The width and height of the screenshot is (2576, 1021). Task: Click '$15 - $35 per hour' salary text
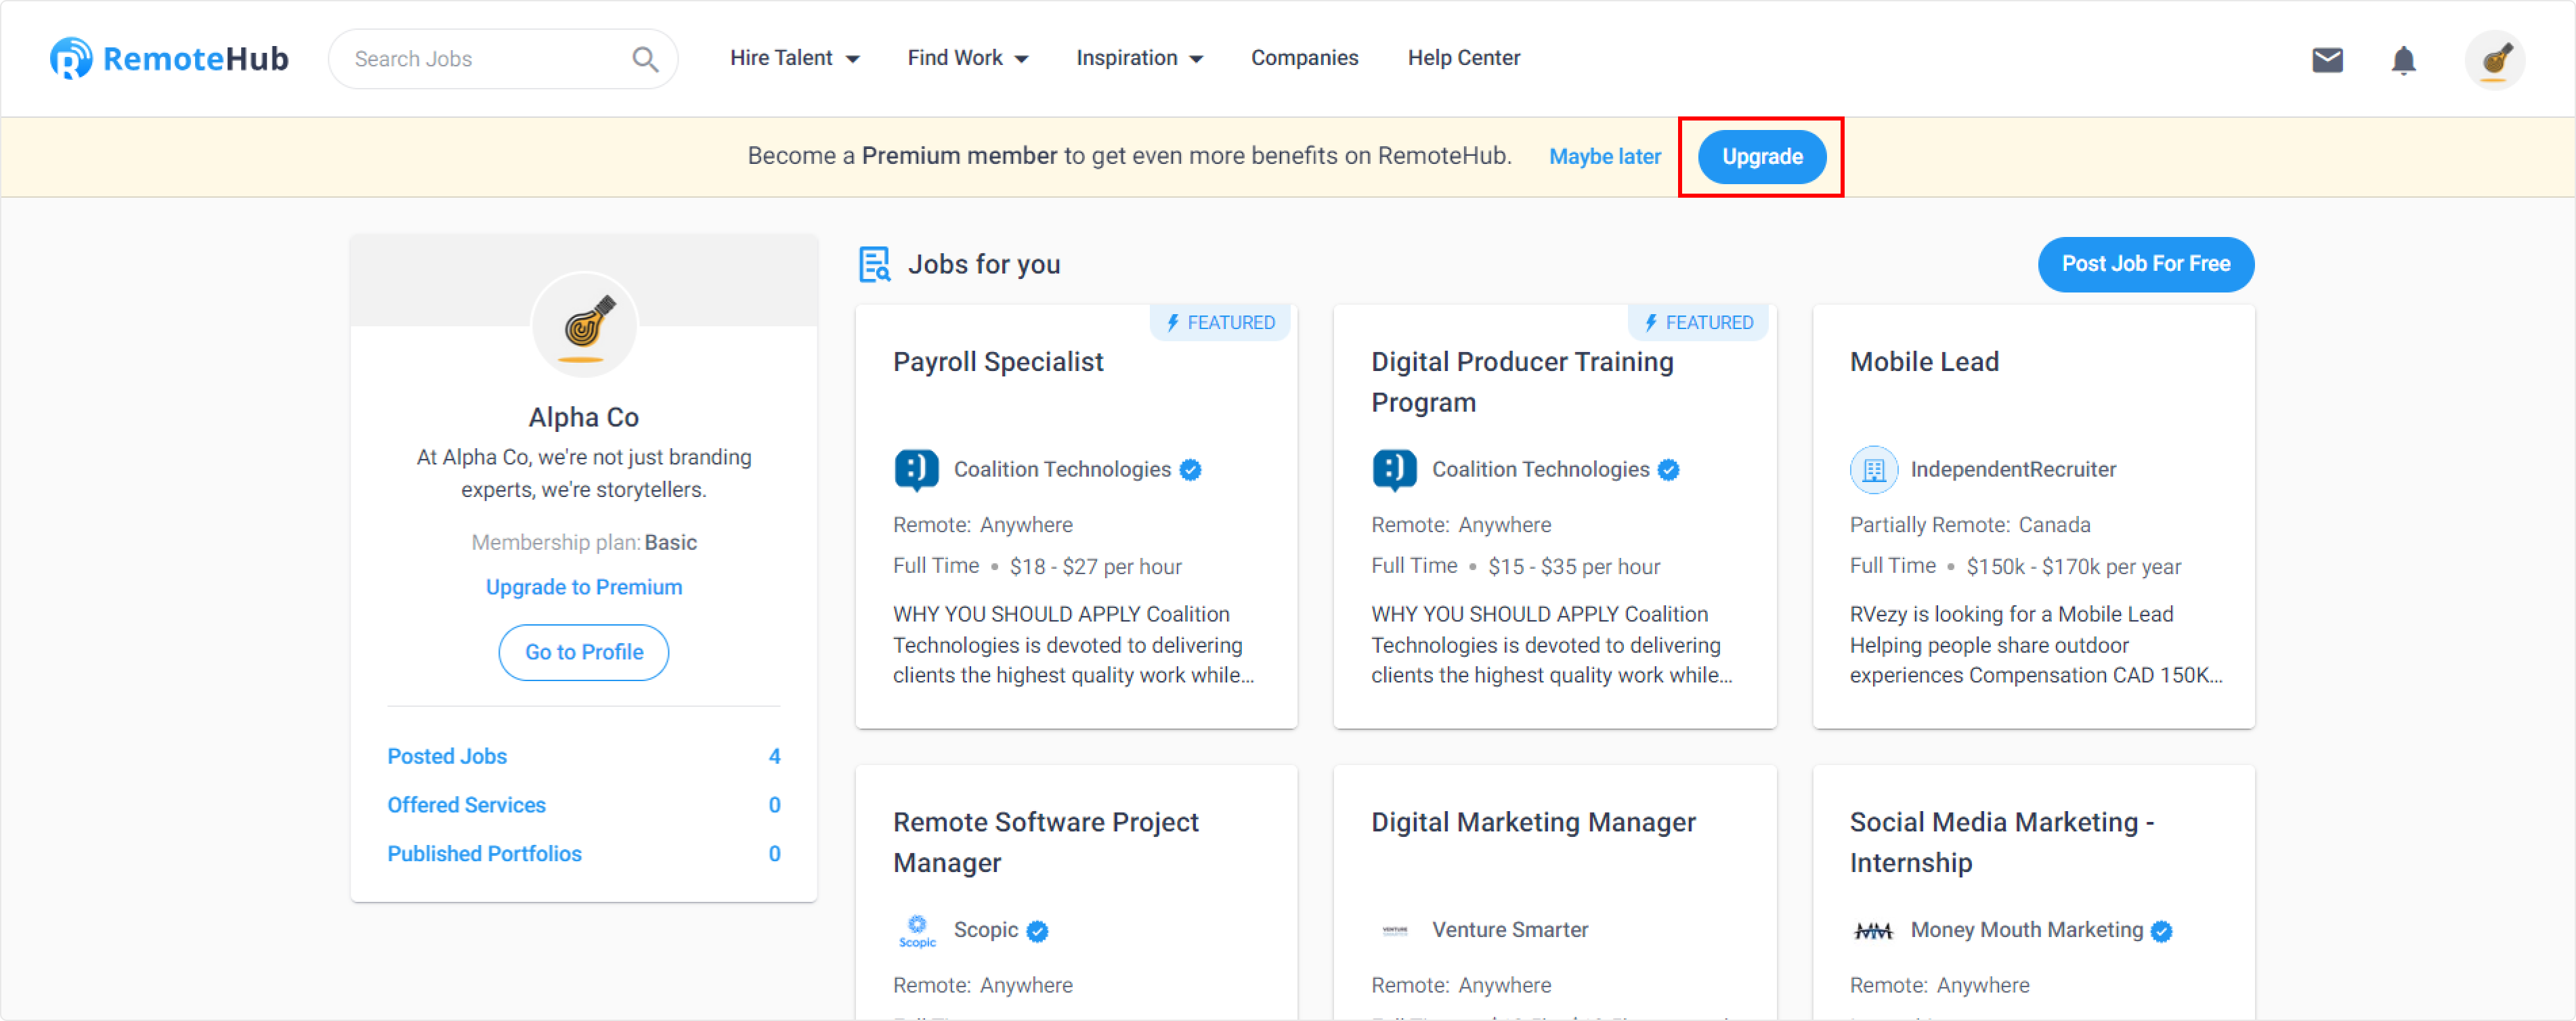click(1573, 567)
